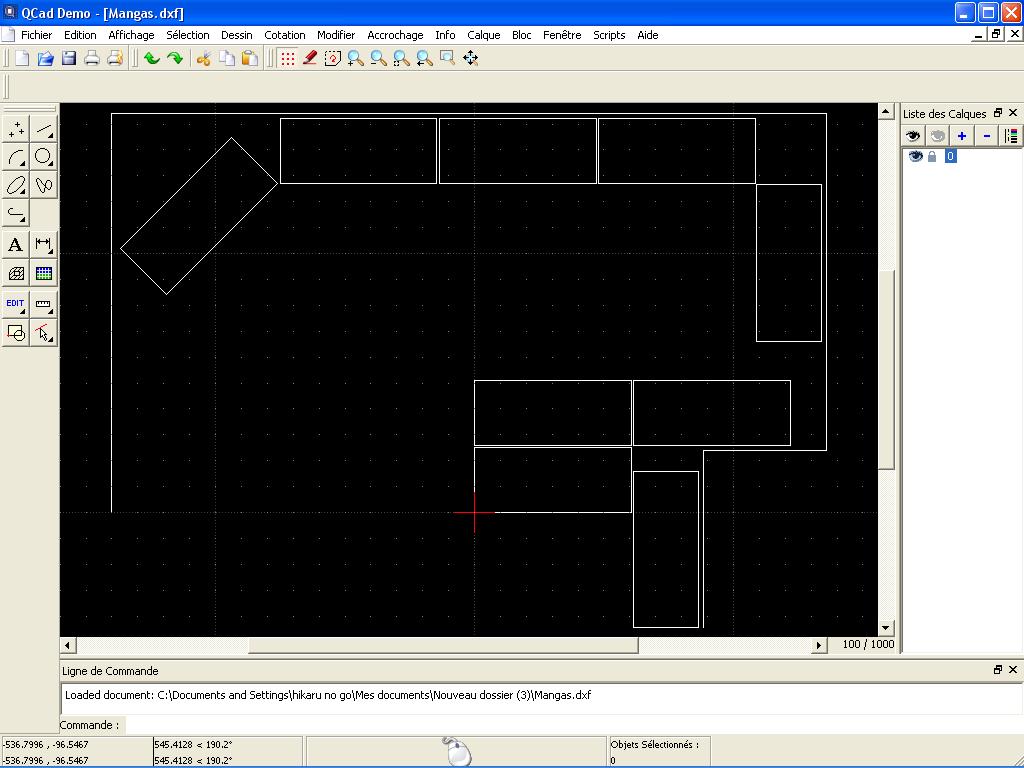Screen dimensions: 1024x768
Task: Toggle visibility eye of layer 0
Action: pos(915,157)
